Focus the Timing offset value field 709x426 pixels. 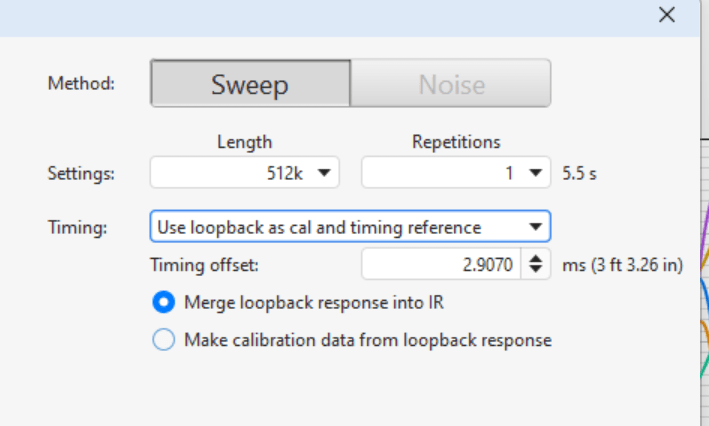441,264
